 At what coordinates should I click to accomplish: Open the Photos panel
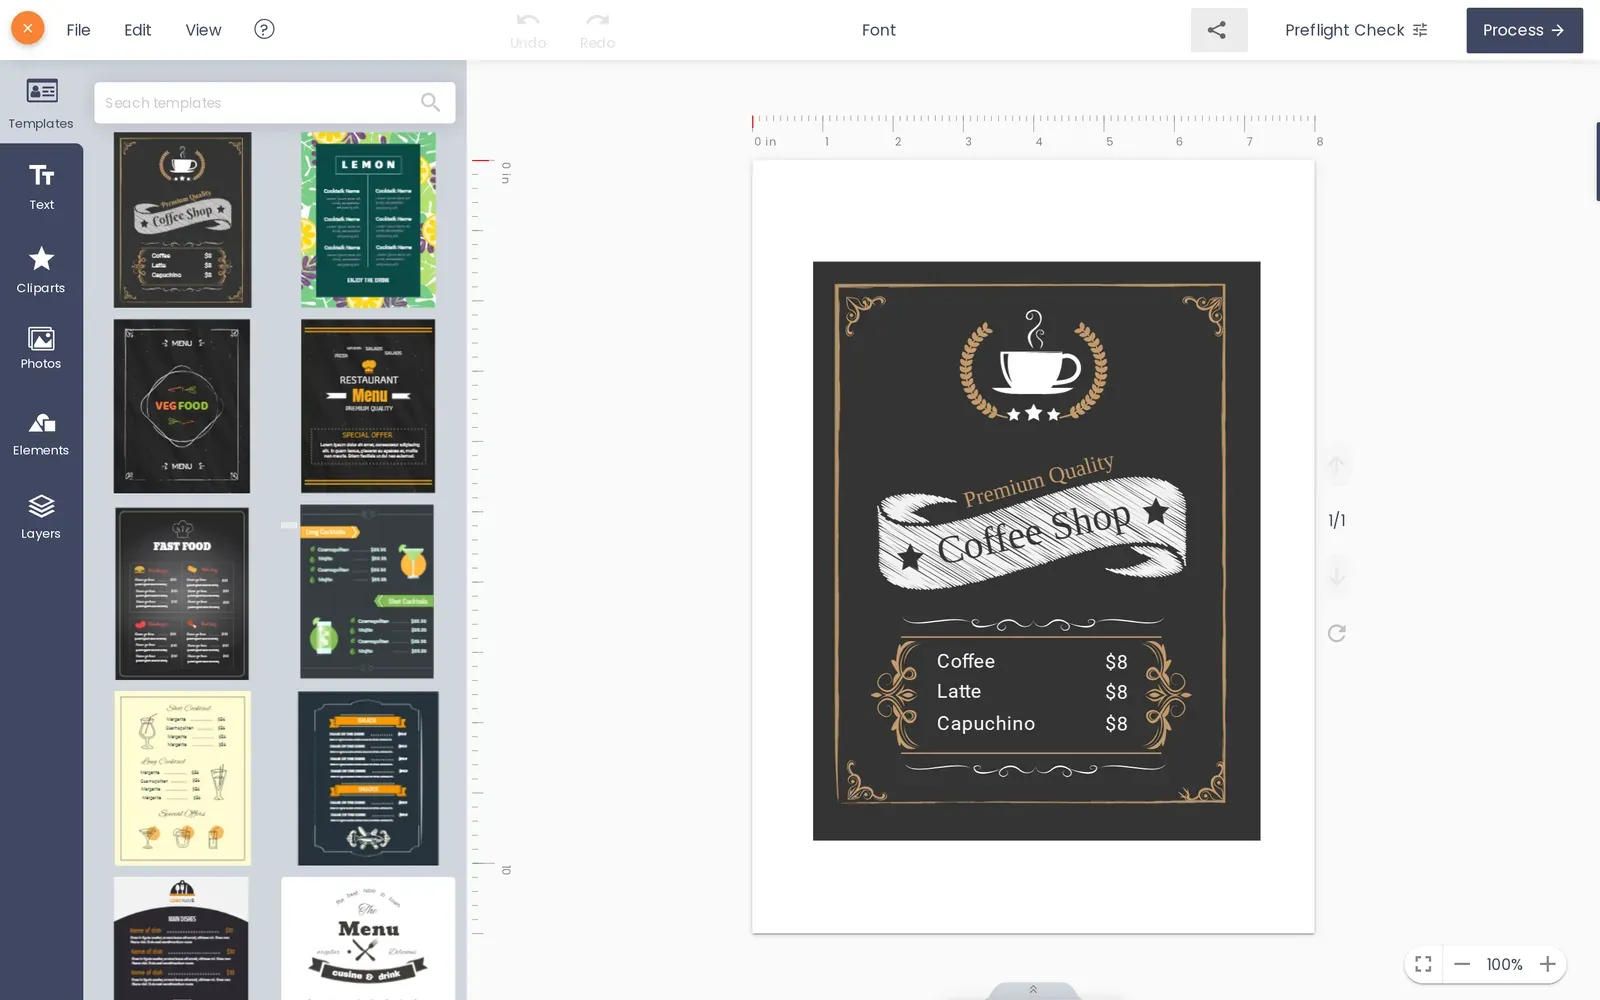[41, 348]
